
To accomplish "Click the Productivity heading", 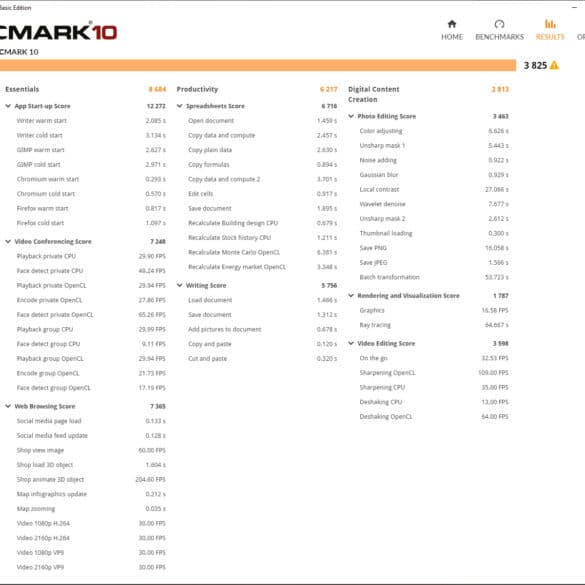I will tap(197, 89).
